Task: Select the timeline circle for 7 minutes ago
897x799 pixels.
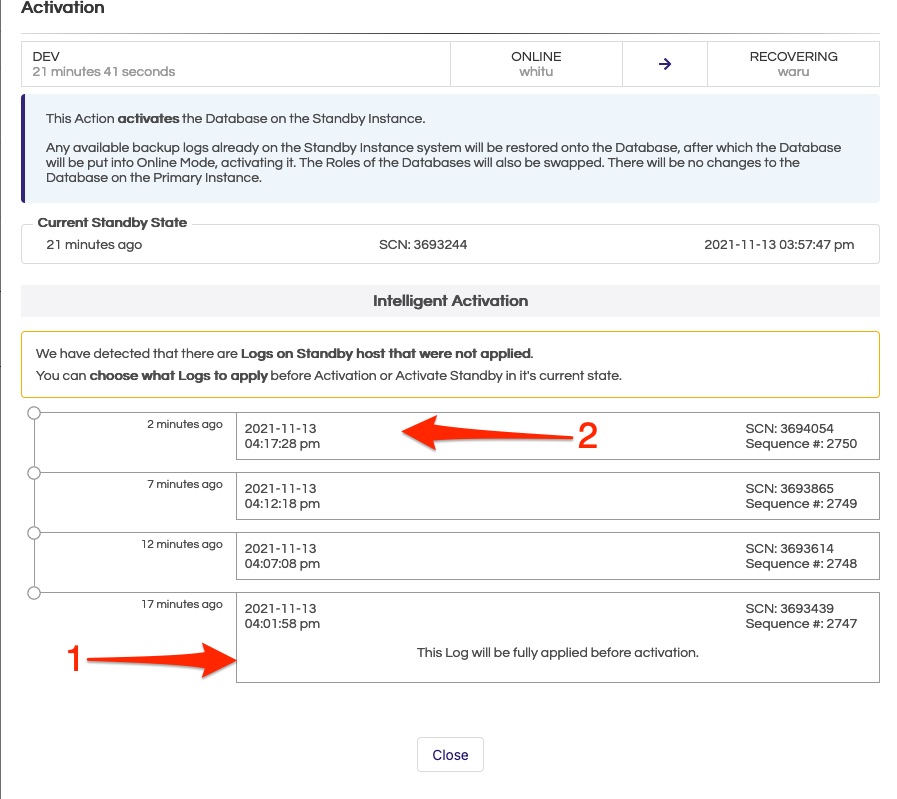Action: point(34,473)
